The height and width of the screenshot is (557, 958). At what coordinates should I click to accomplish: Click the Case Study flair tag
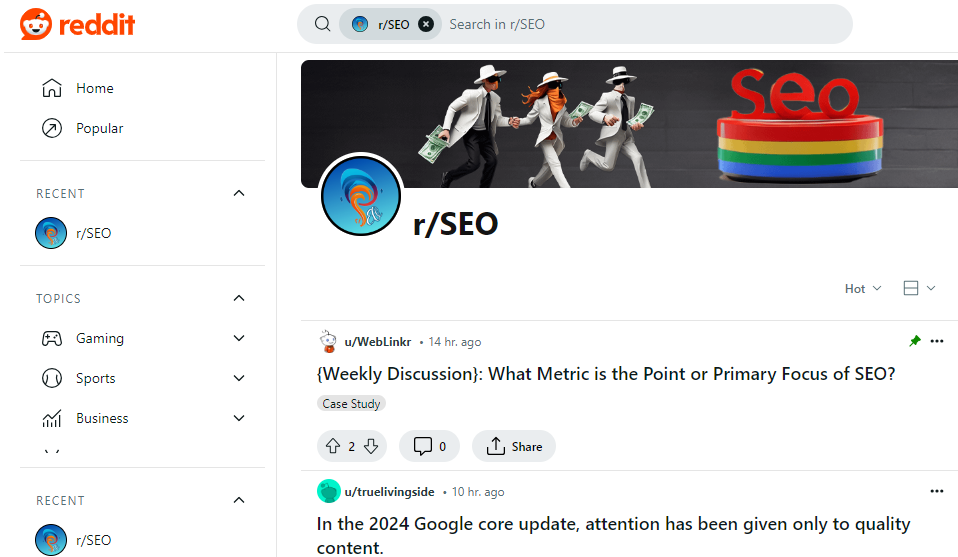point(350,404)
